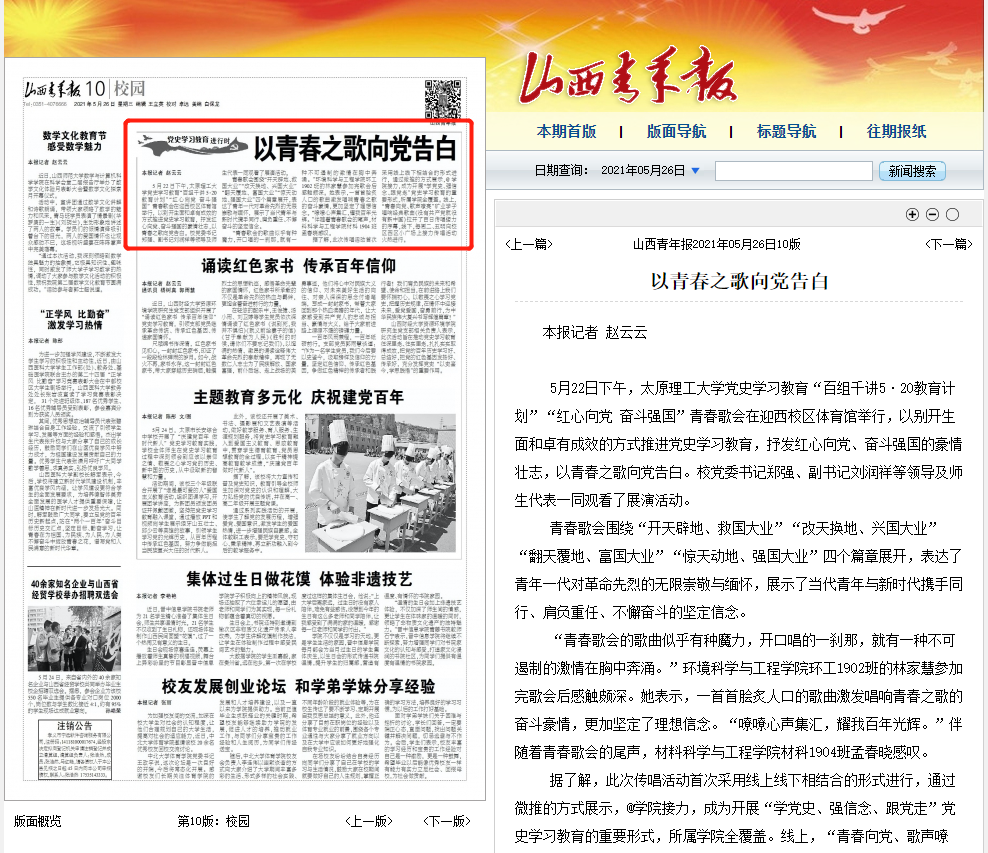This screenshot has width=988, height=853.
Task: Open 标题导航 title navigation menu
Action: coord(786,131)
